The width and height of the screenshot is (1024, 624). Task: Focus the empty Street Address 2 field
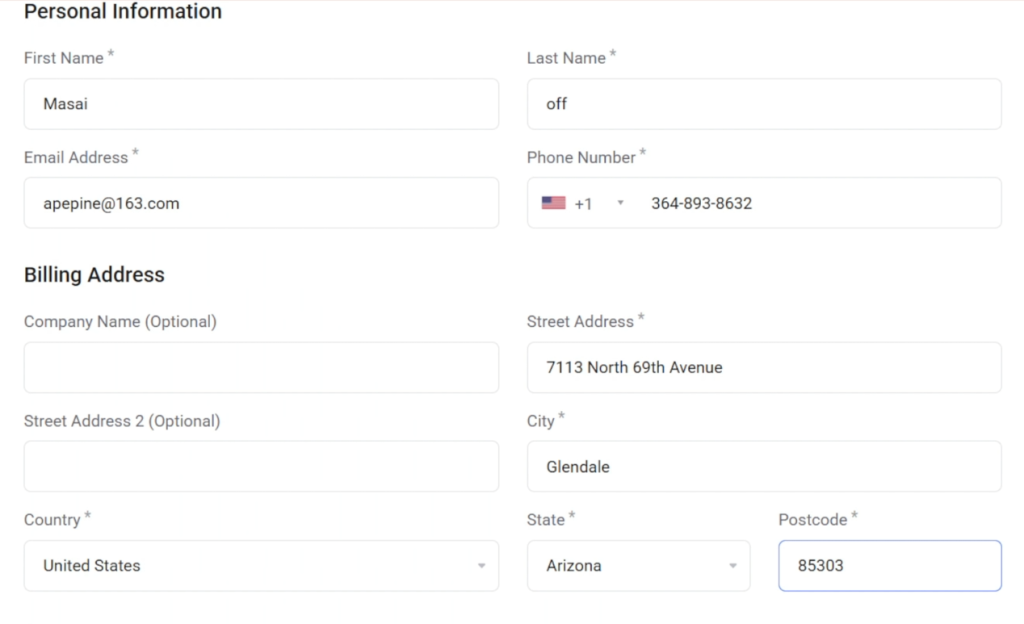click(x=261, y=466)
